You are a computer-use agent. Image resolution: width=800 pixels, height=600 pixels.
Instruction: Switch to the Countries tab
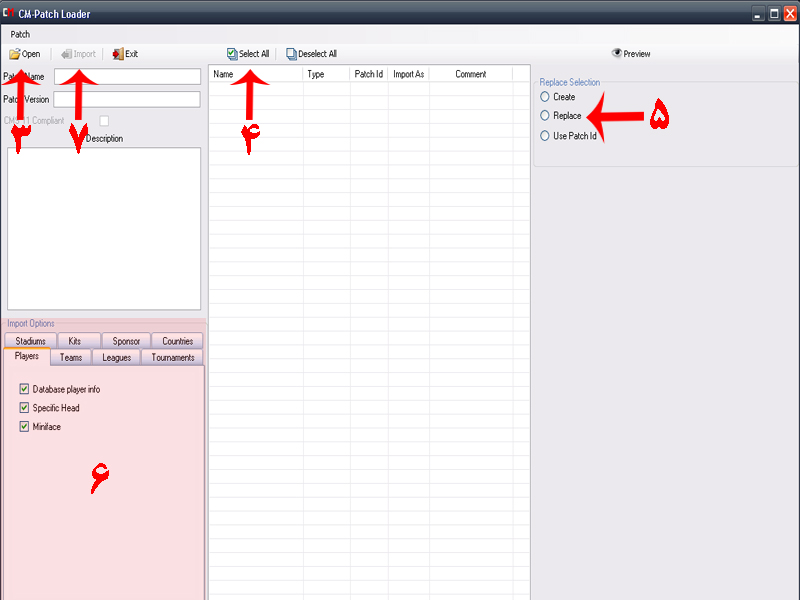[x=177, y=341]
